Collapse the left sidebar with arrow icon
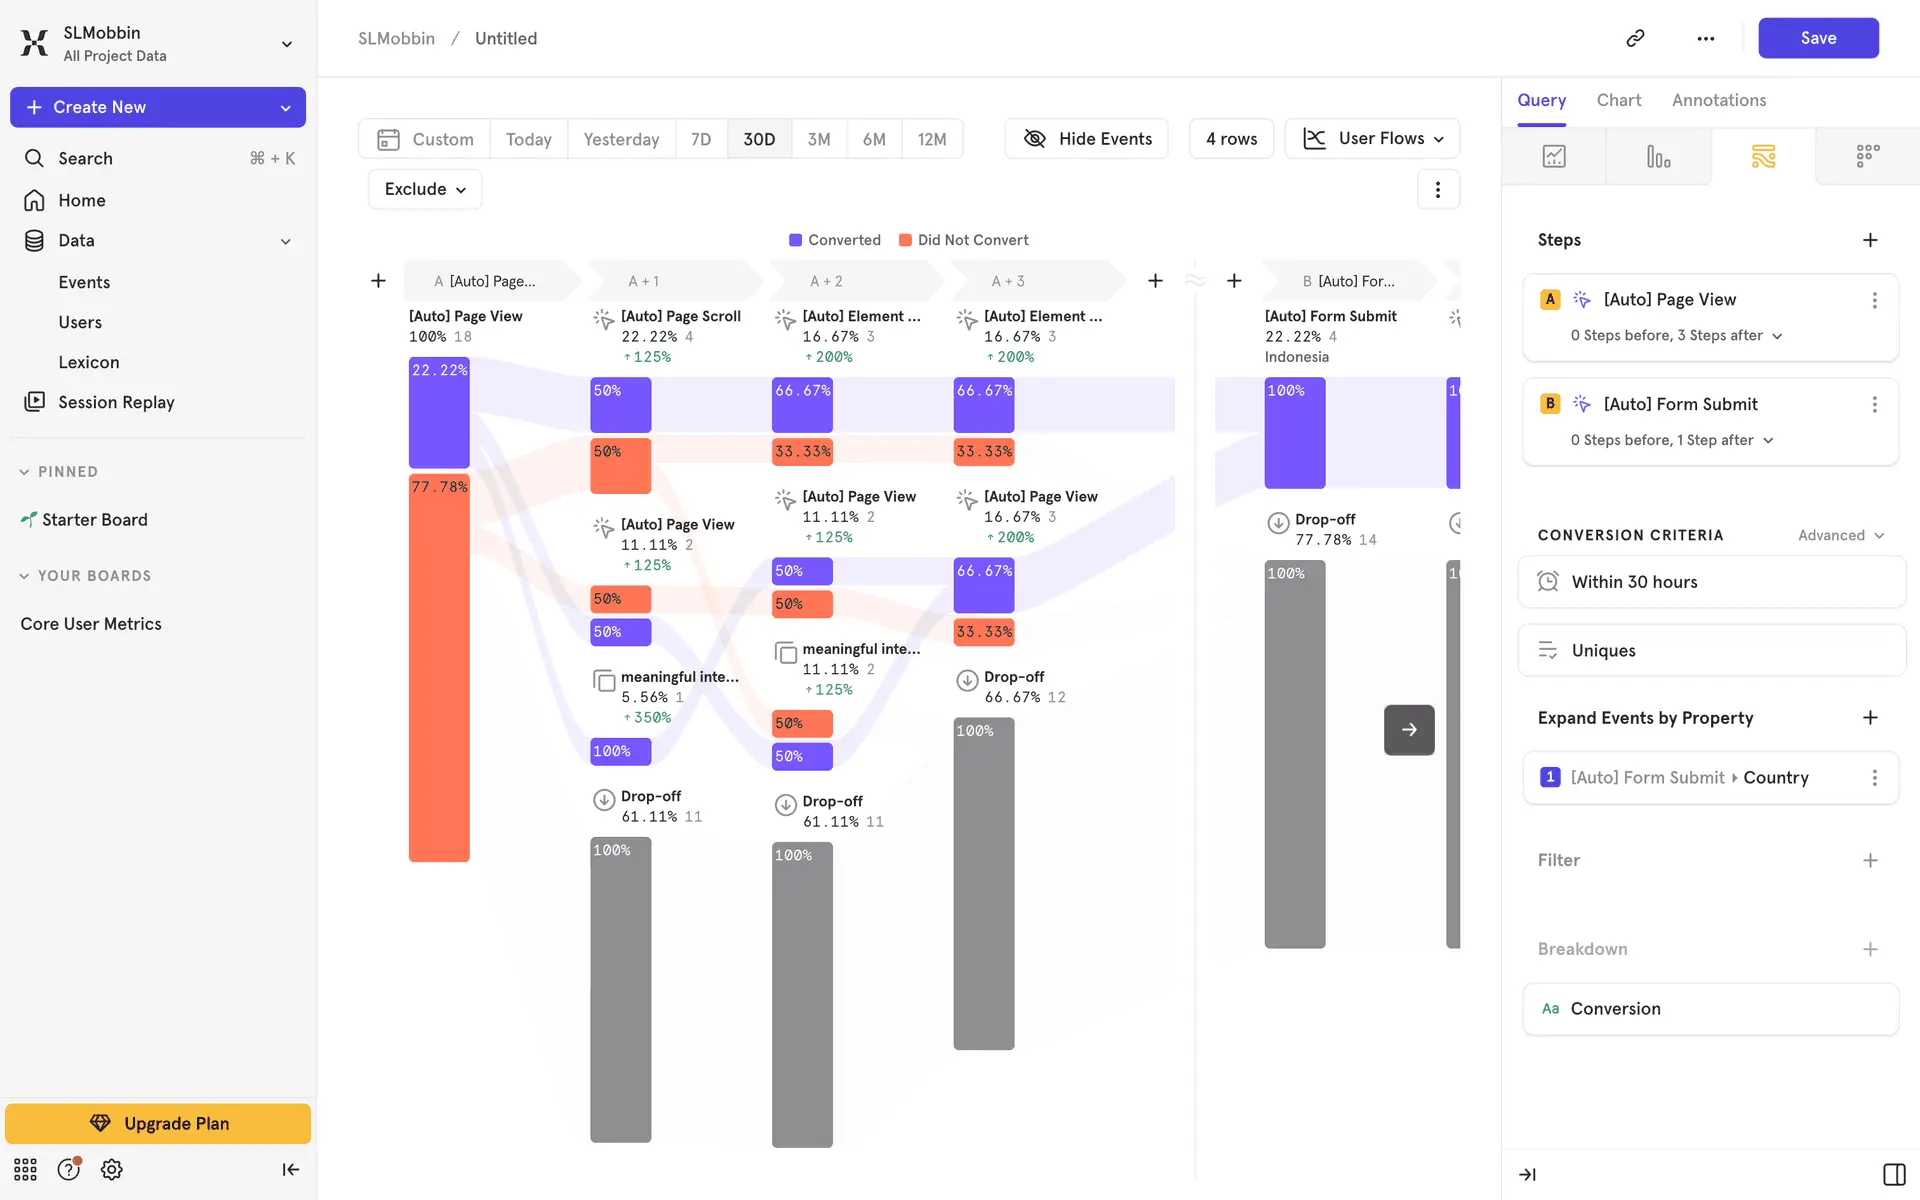This screenshot has height=1200, width=1920. [x=290, y=1170]
